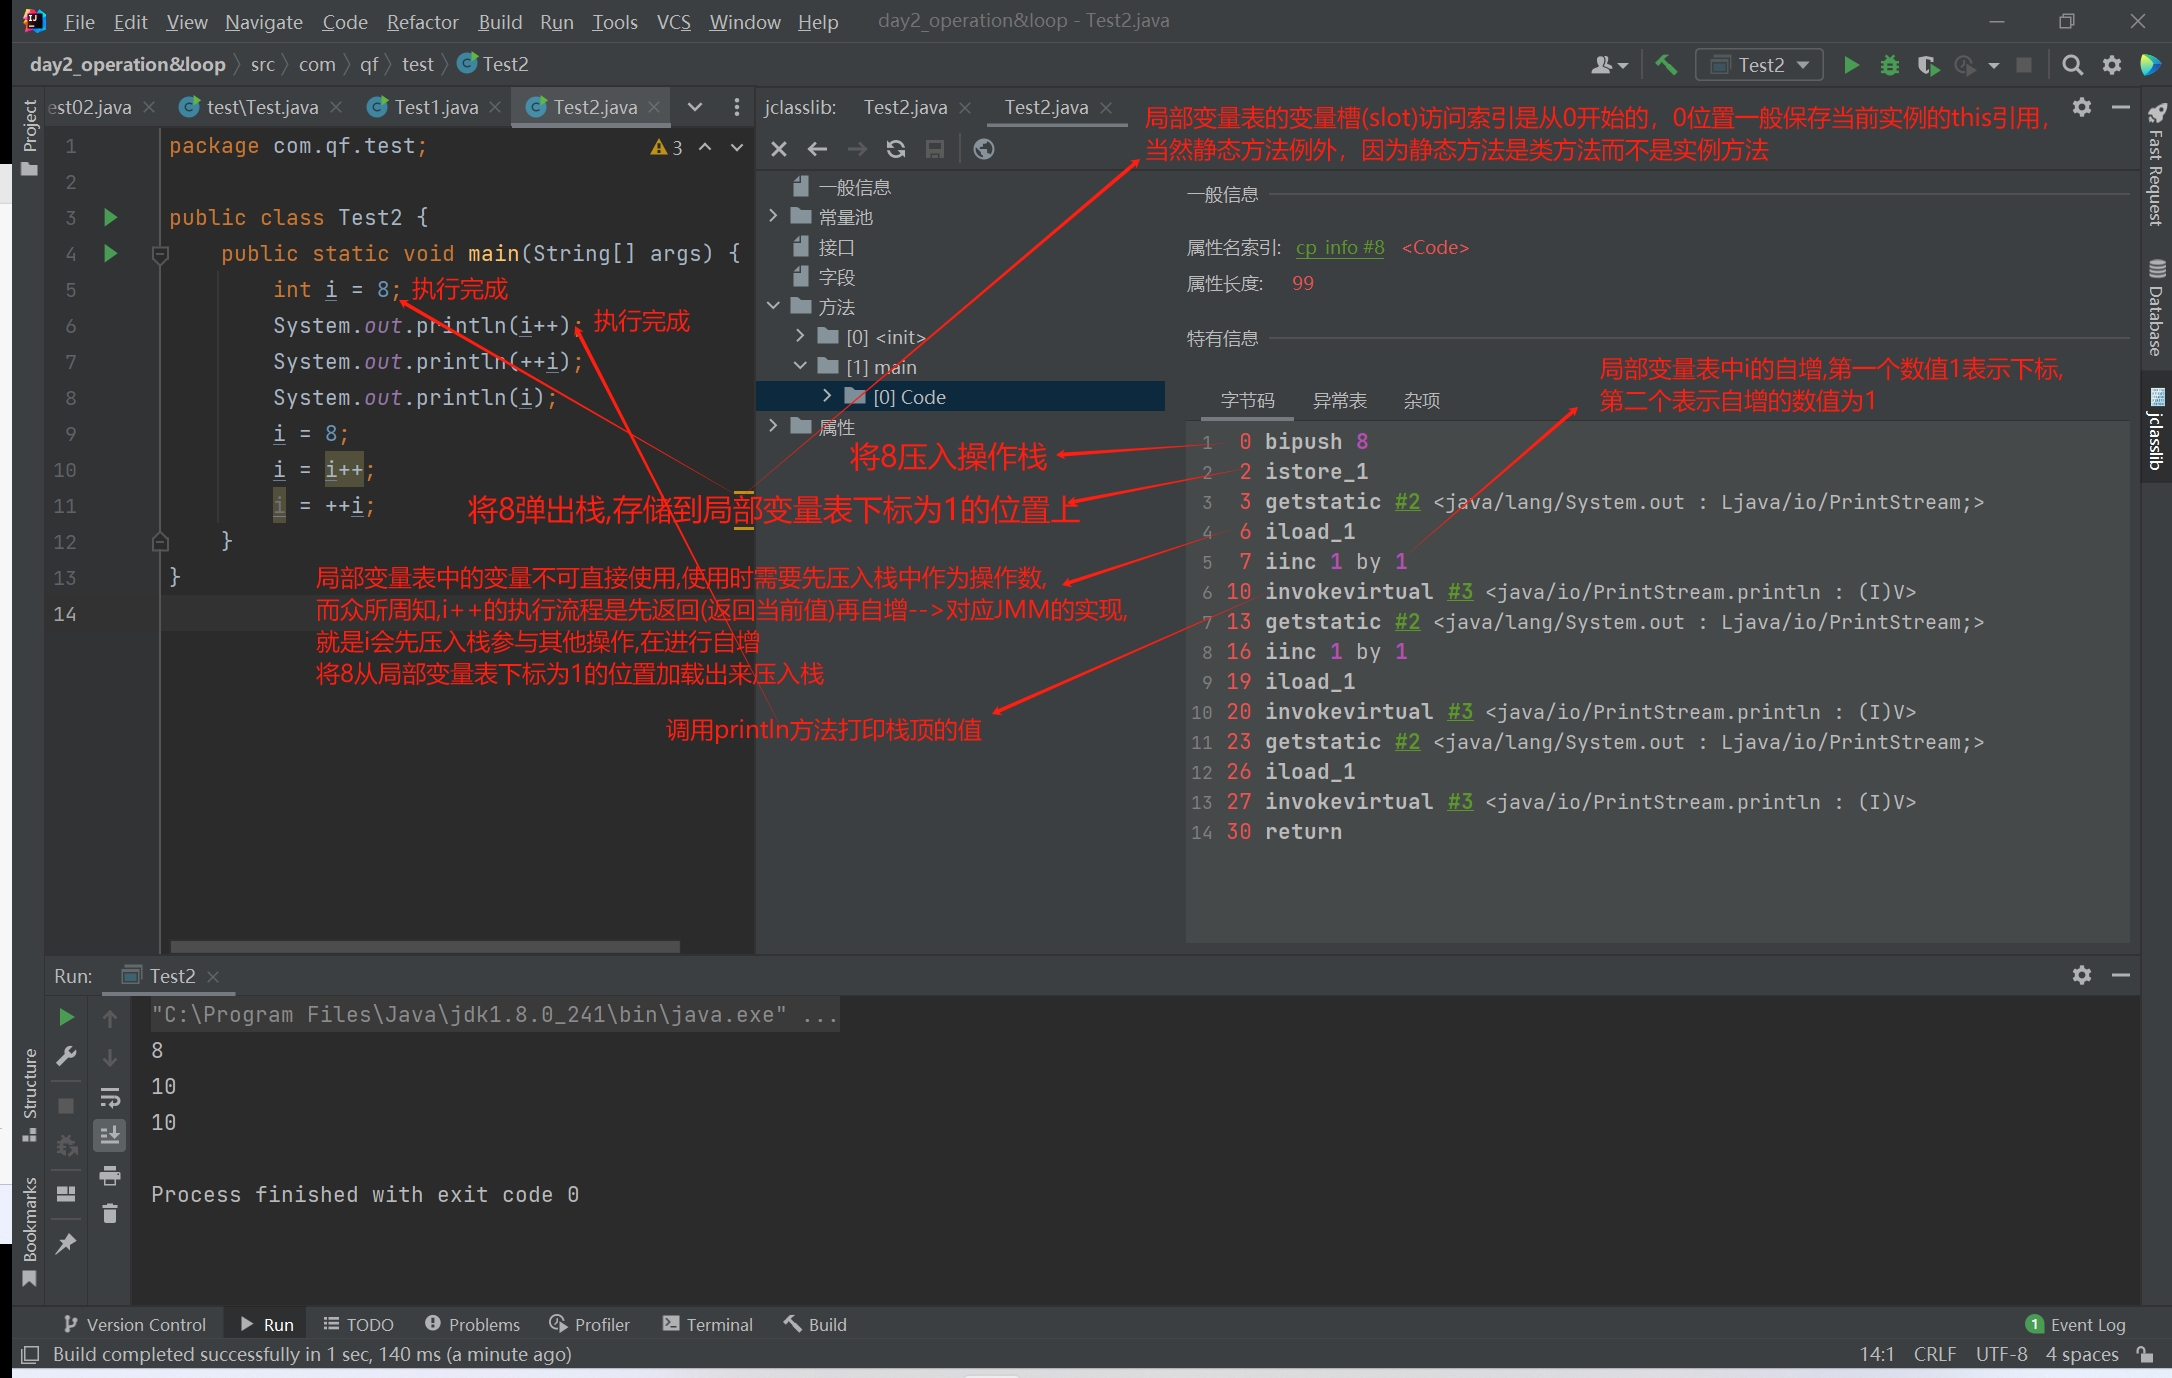Image resolution: width=2172 pixels, height=1378 pixels.
Task: Follow the cp_info #8 link
Action: [x=1340, y=247]
